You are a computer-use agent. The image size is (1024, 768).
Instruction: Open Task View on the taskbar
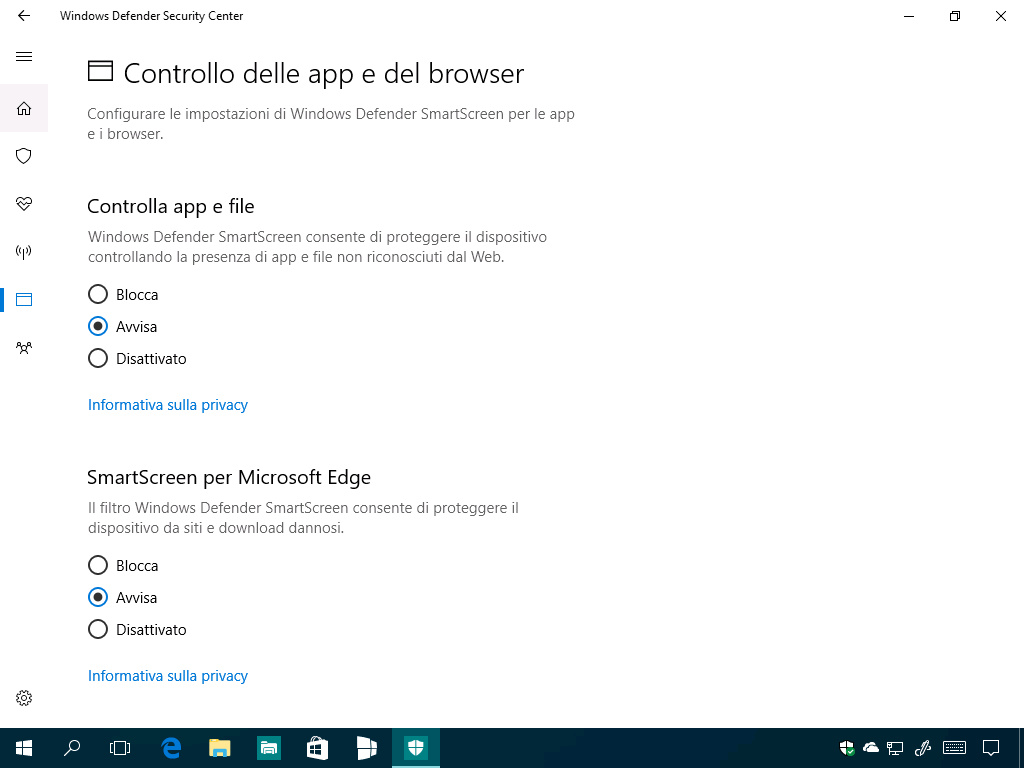[120, 748]
